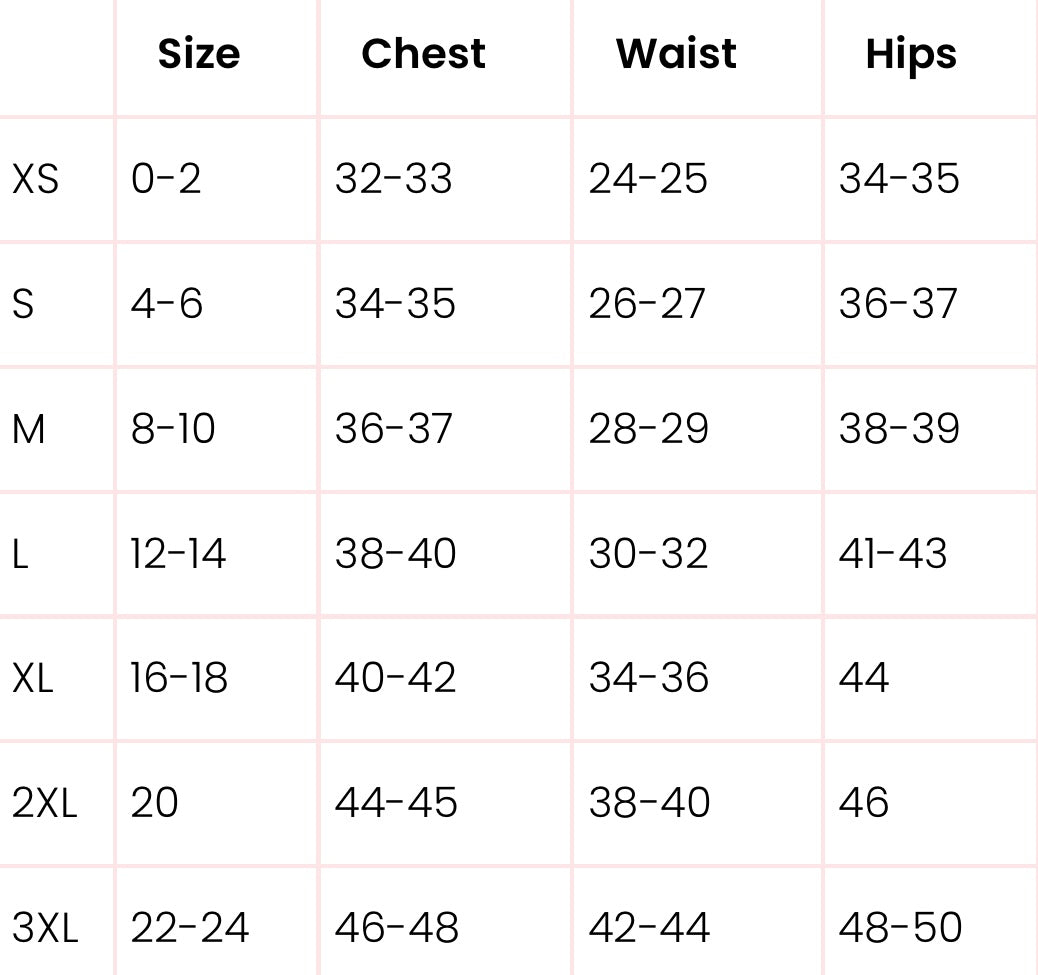Select the 48-50 hips cell
Screen dimensions: 1038x975
click(x=900, y=927)
